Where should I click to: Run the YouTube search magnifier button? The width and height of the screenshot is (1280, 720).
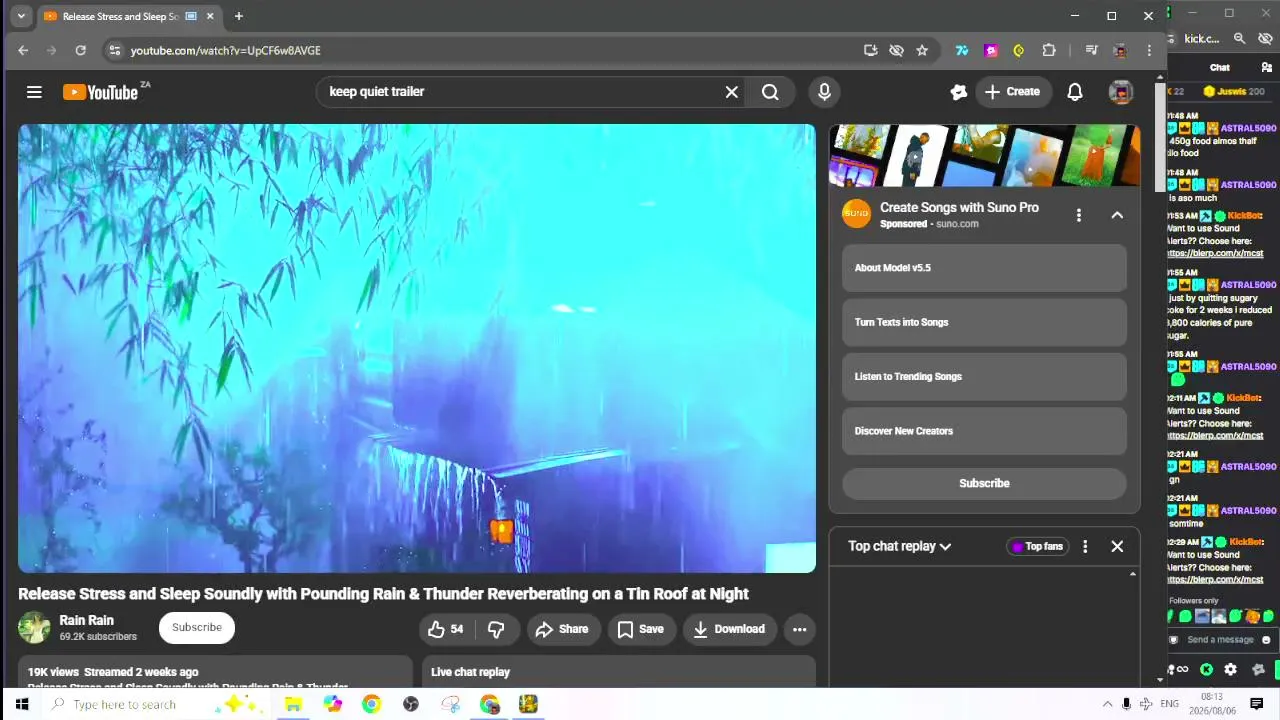[x=770, y=92]
